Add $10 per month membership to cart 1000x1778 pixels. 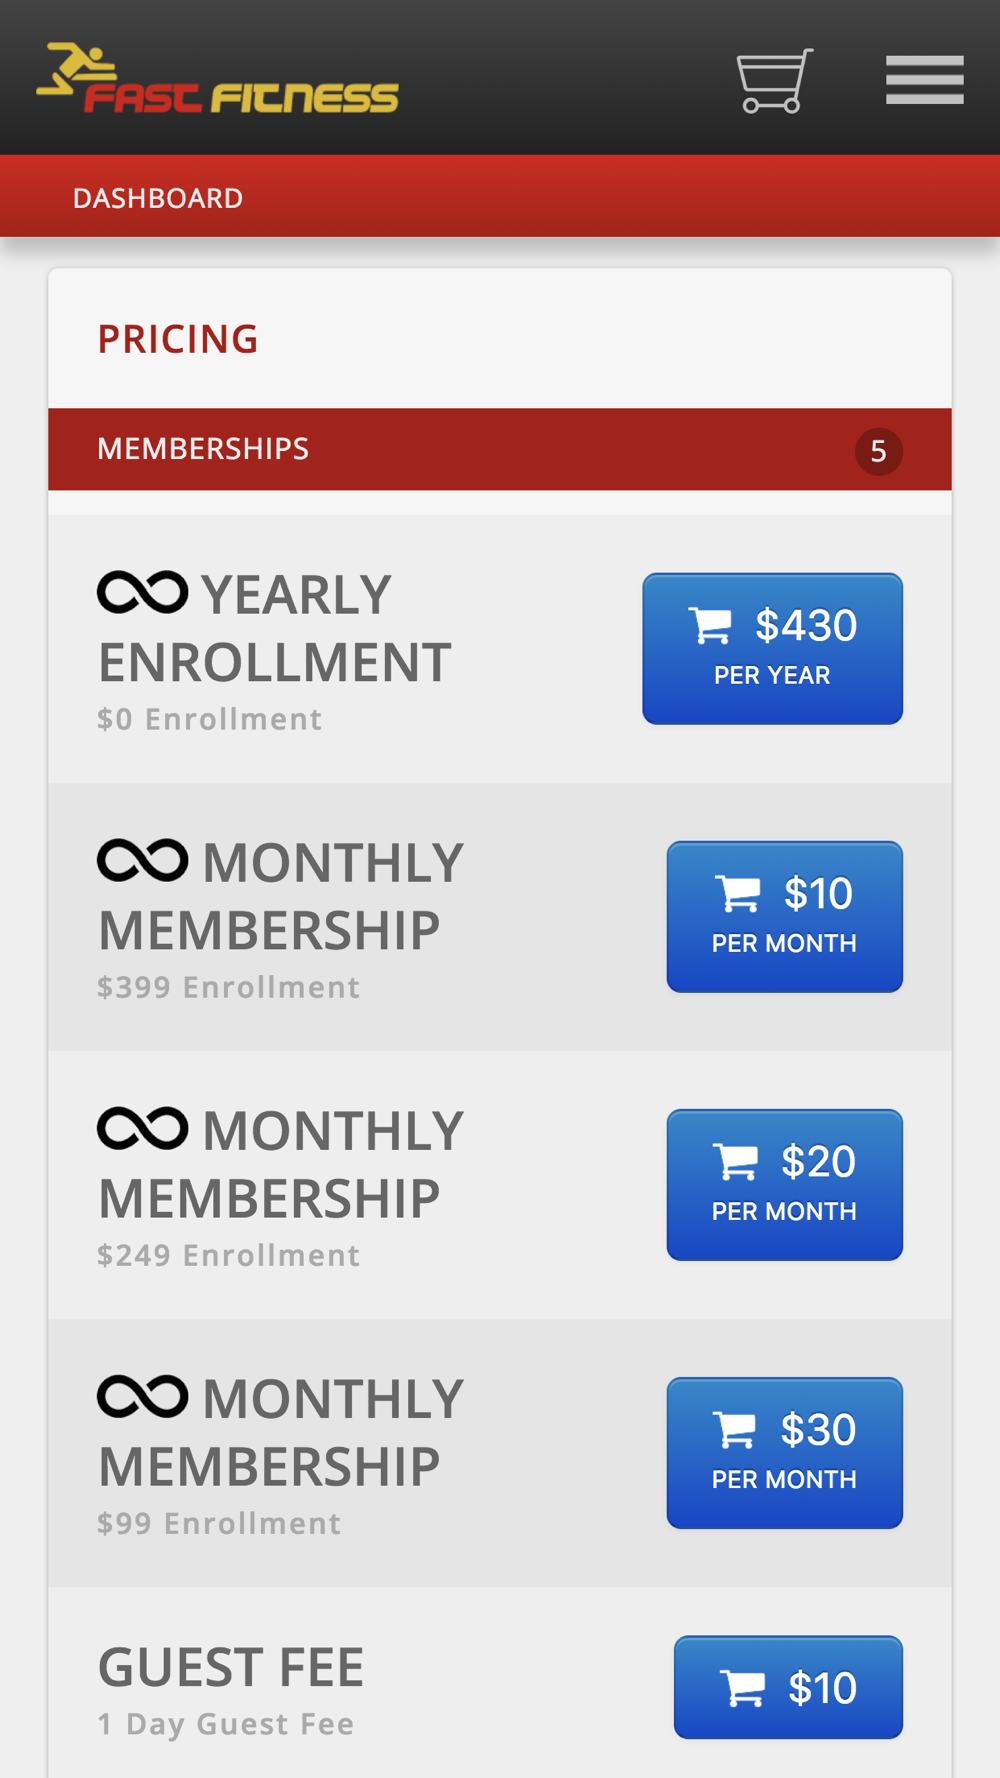pyautogui.click(x=784, y=916)
